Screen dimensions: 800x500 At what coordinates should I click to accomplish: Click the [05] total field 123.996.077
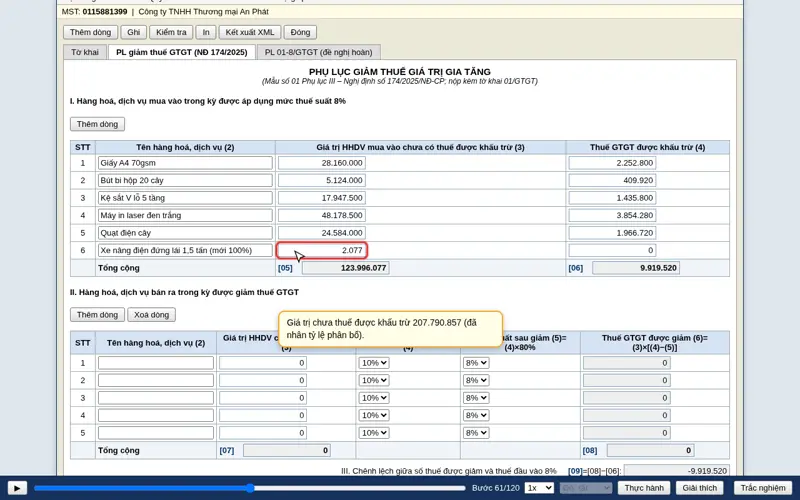(x=345, y=268)
